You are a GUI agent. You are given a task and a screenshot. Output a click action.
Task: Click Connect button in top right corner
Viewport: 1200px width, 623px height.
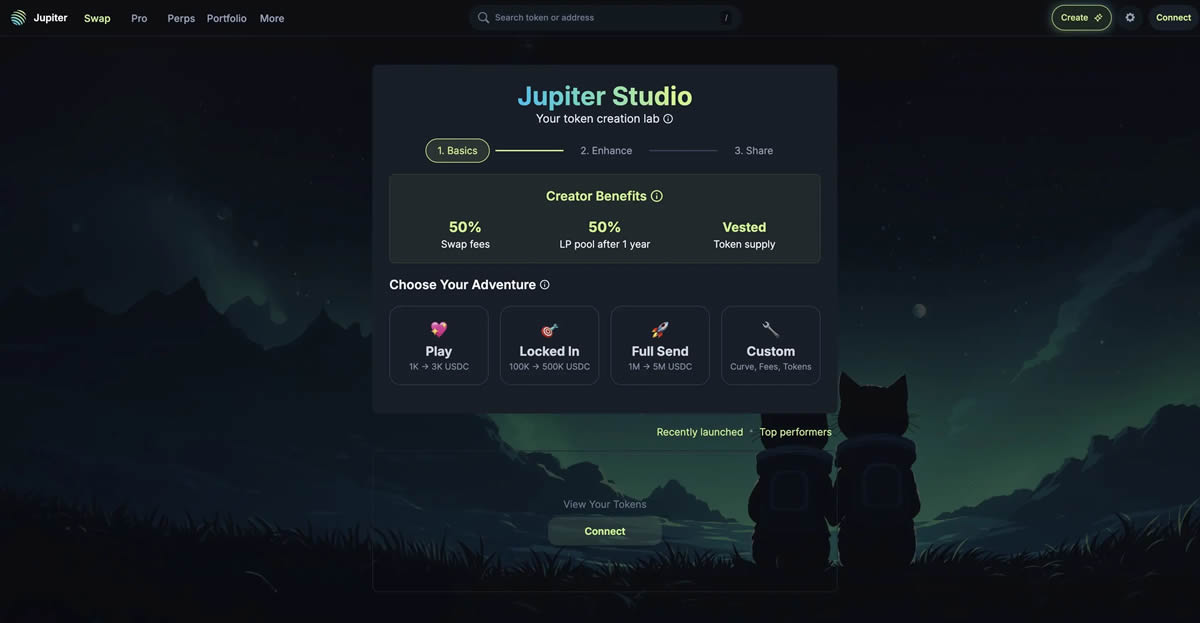point(1173,18)
